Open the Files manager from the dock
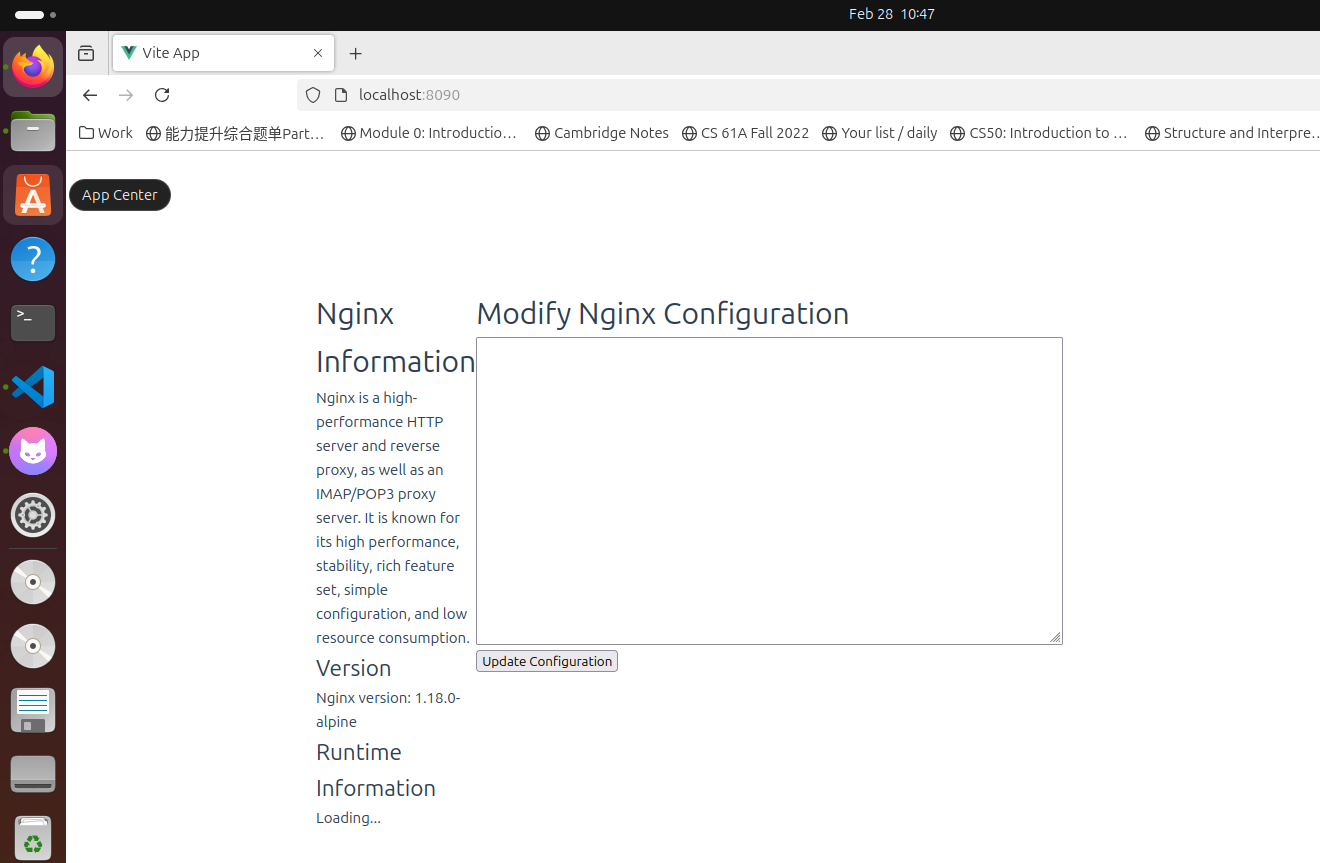 [x=33, y=131]
